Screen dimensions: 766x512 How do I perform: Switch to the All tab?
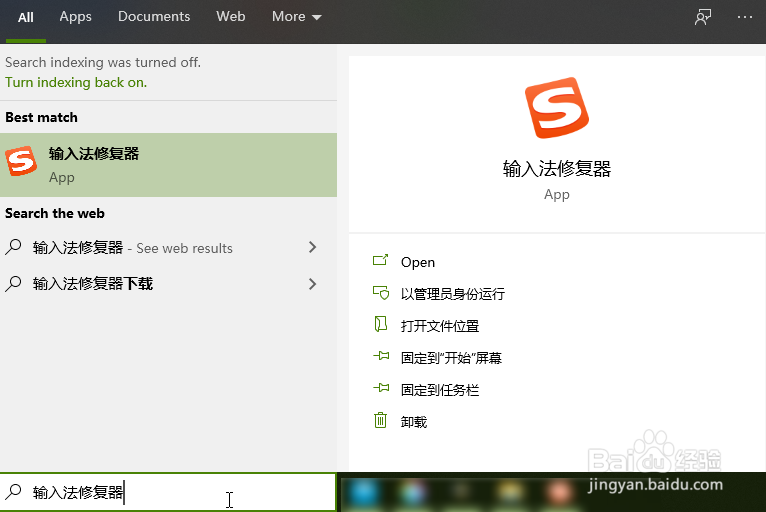point(25,18)
